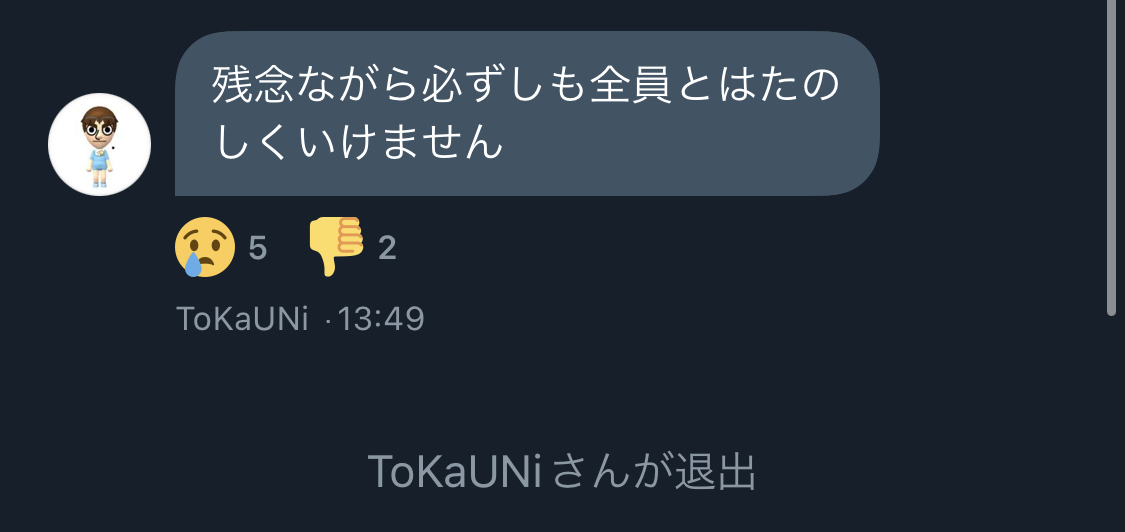Tap the thumbs down emoji reaction
The image size is (1125, 532).
(x=336, y=246)
